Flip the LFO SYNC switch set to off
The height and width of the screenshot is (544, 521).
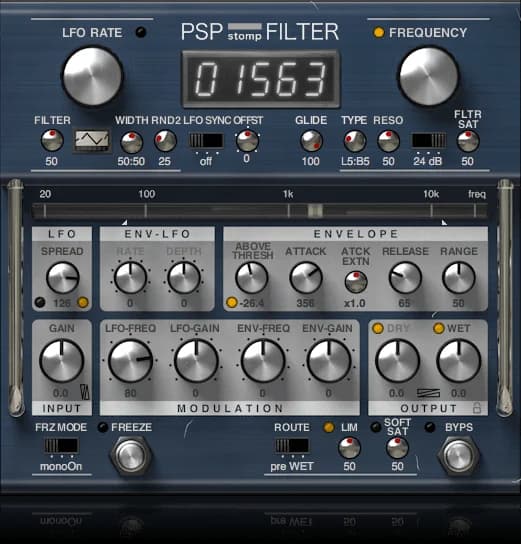click(x=206, y=141)
